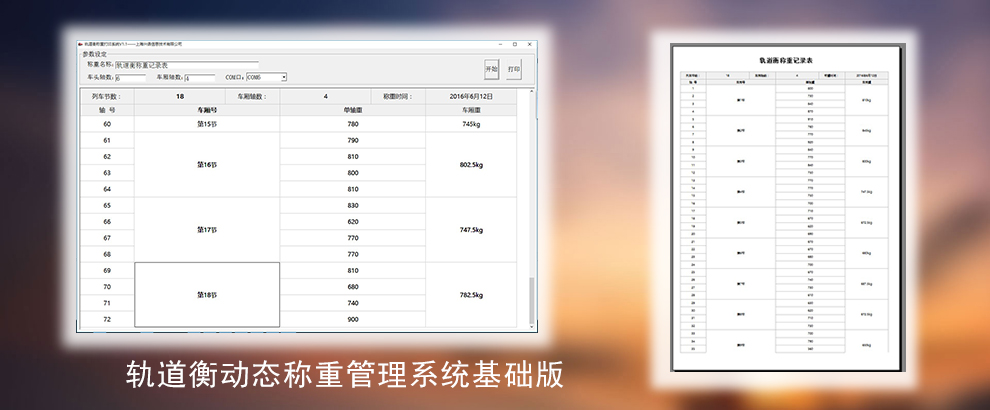
Task: Click the 车厢号 column header
Action: coord(207,110)
